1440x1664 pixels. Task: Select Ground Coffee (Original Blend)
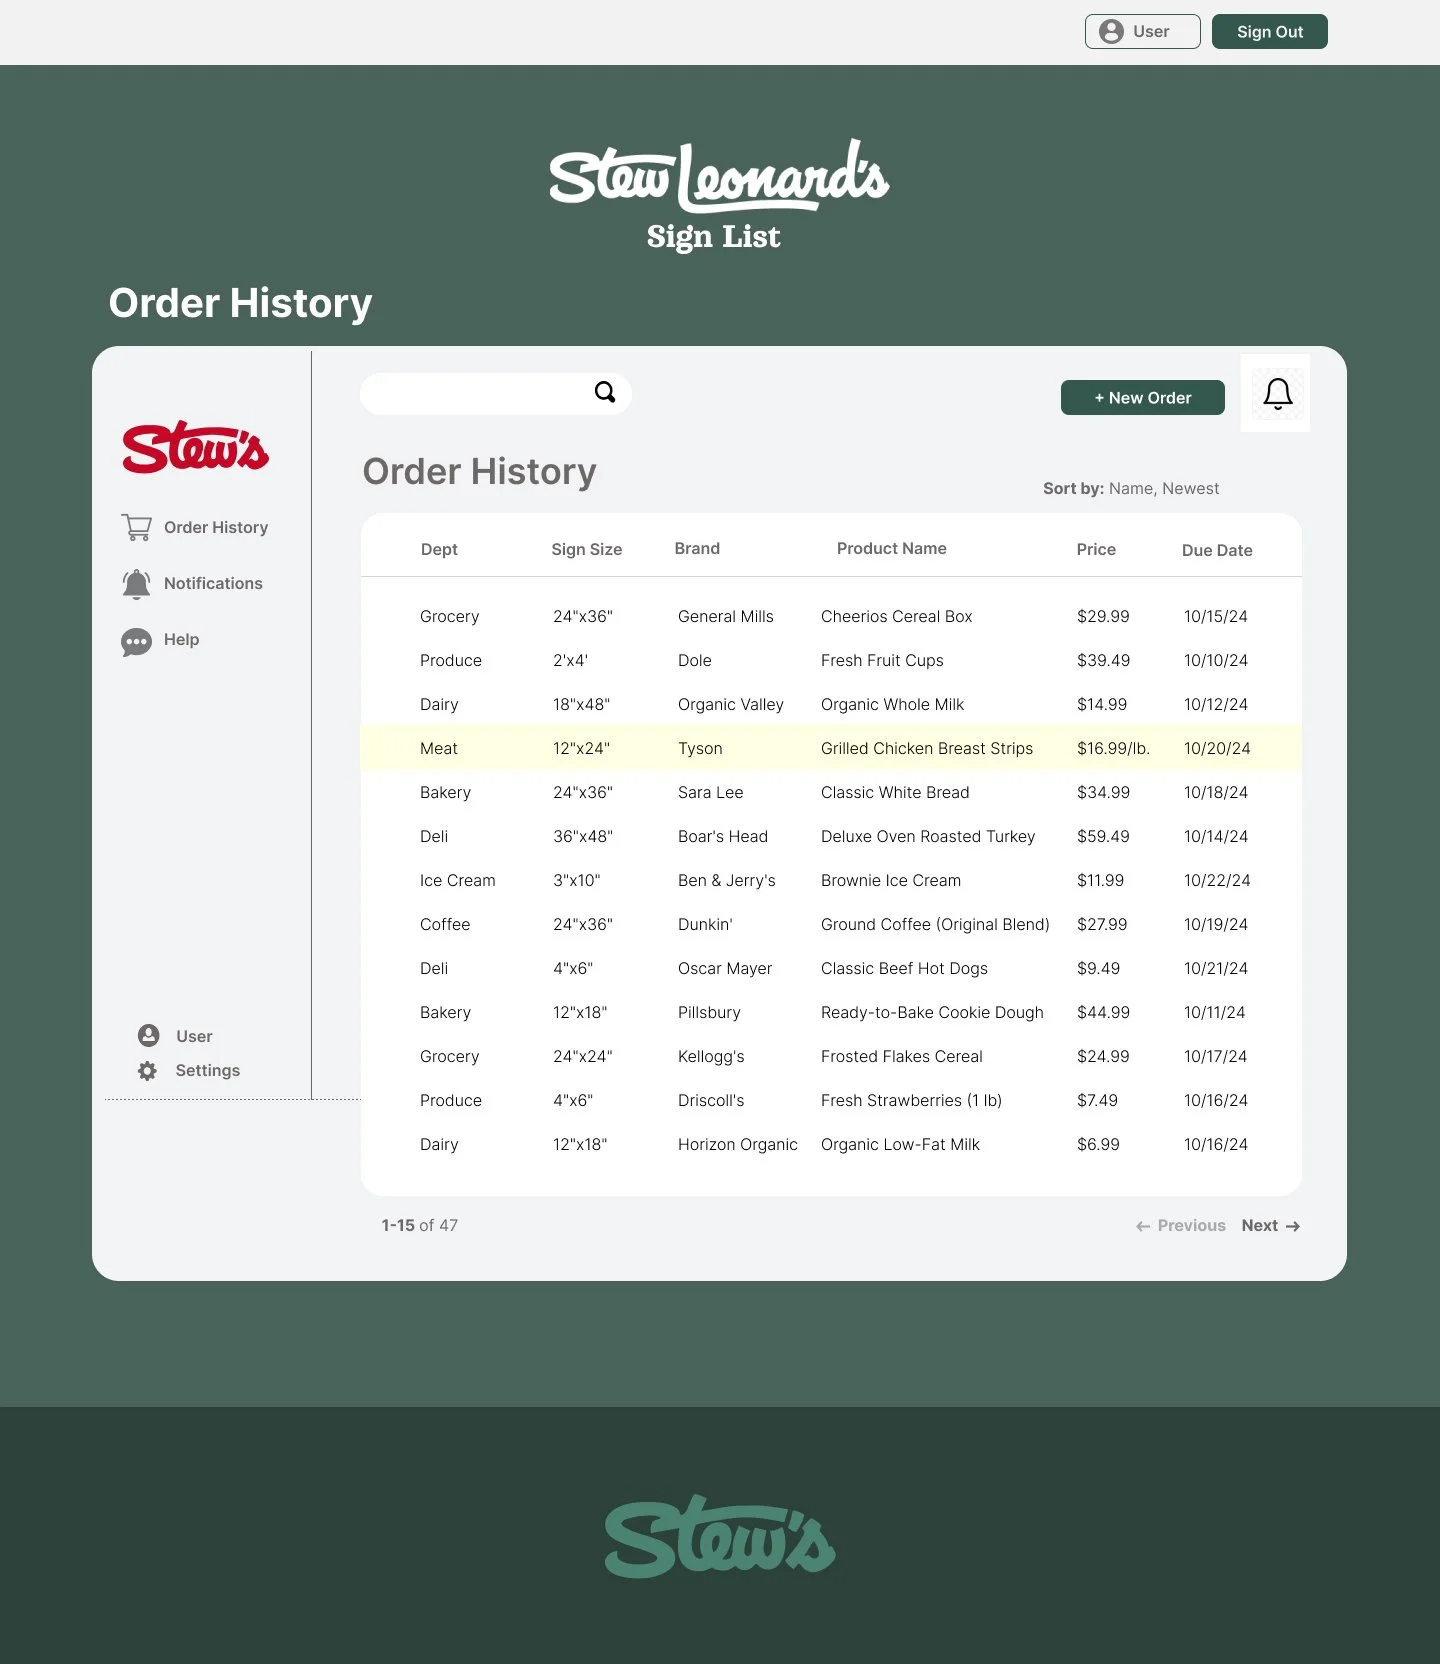[935, 925]
